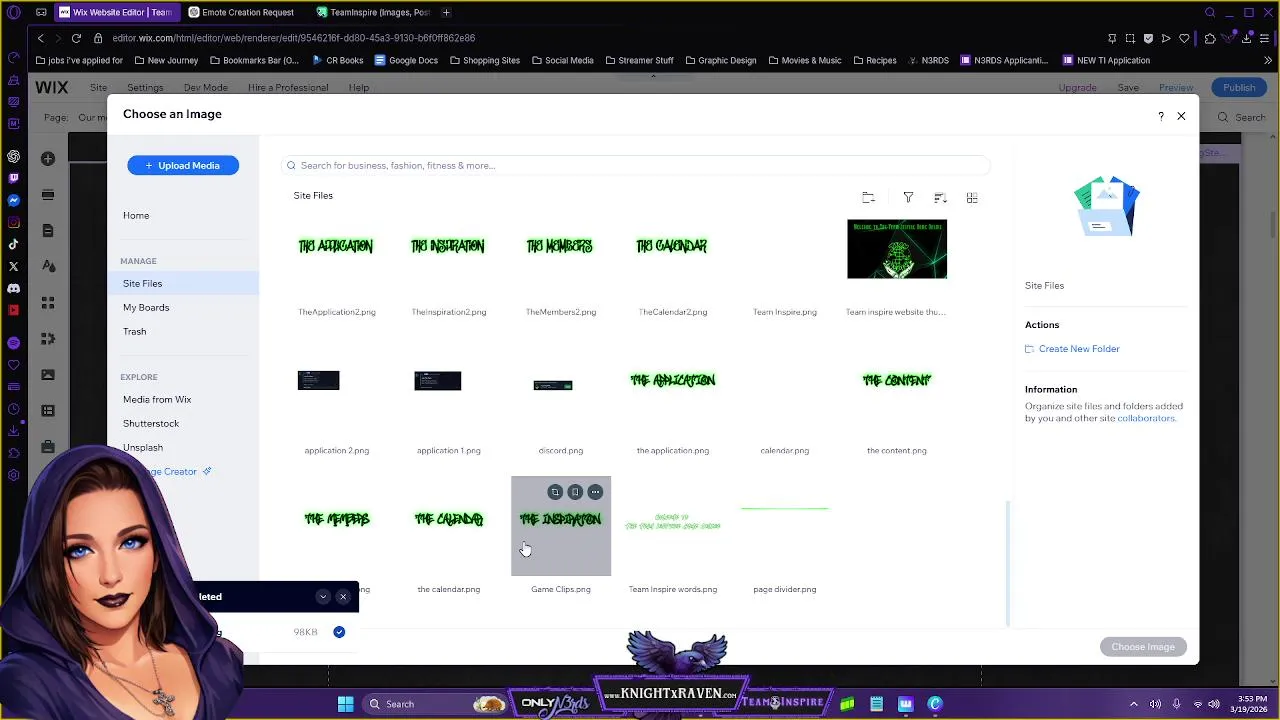Click Preview in Wix top bar

point(1176,88)
